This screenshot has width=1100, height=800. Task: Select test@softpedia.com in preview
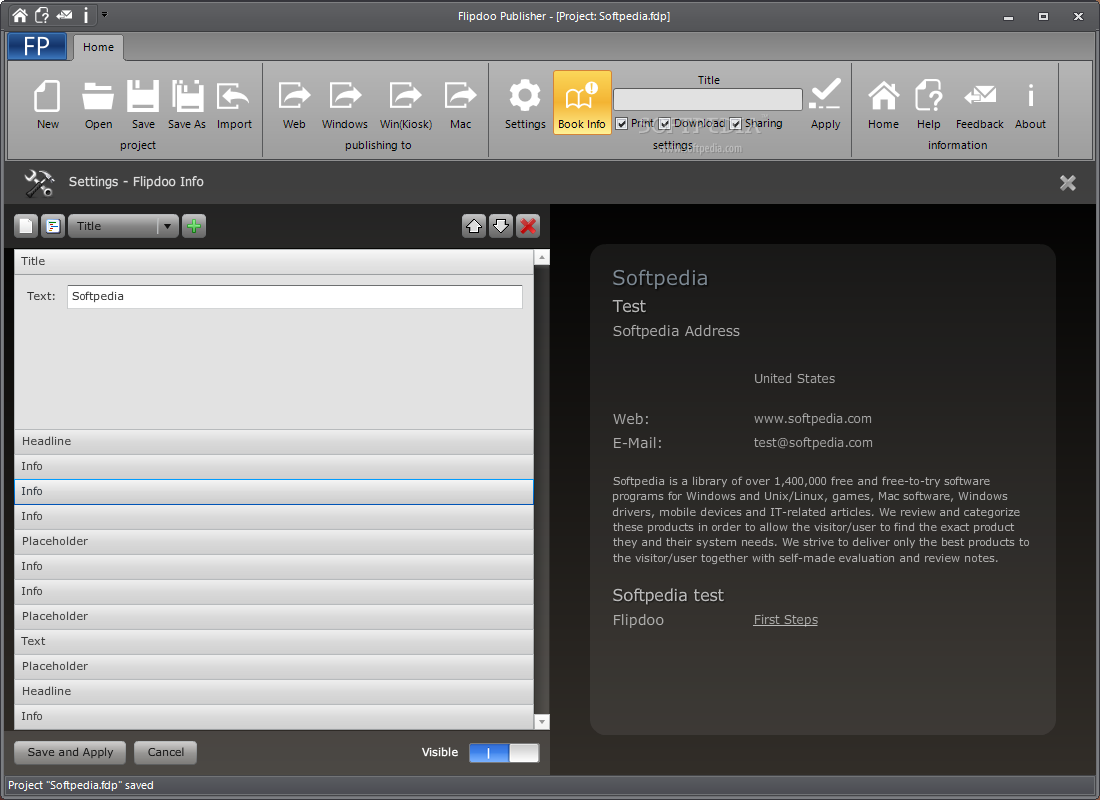pos(813,443)
